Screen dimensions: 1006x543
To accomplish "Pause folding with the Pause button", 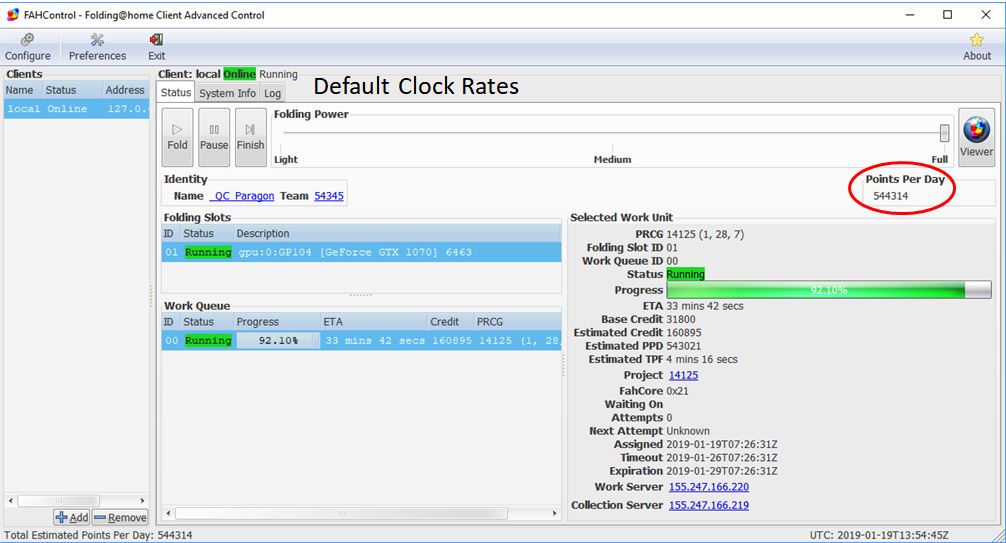I will point(214,137).
